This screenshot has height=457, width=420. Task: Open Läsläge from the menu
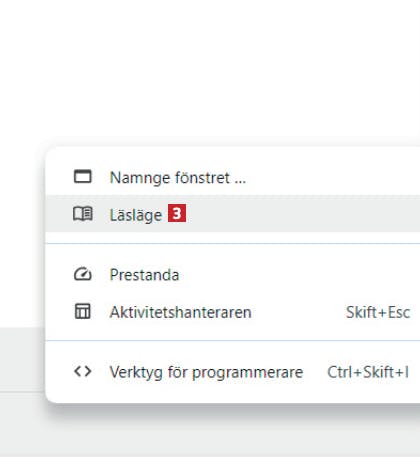[x=233, y=214]
